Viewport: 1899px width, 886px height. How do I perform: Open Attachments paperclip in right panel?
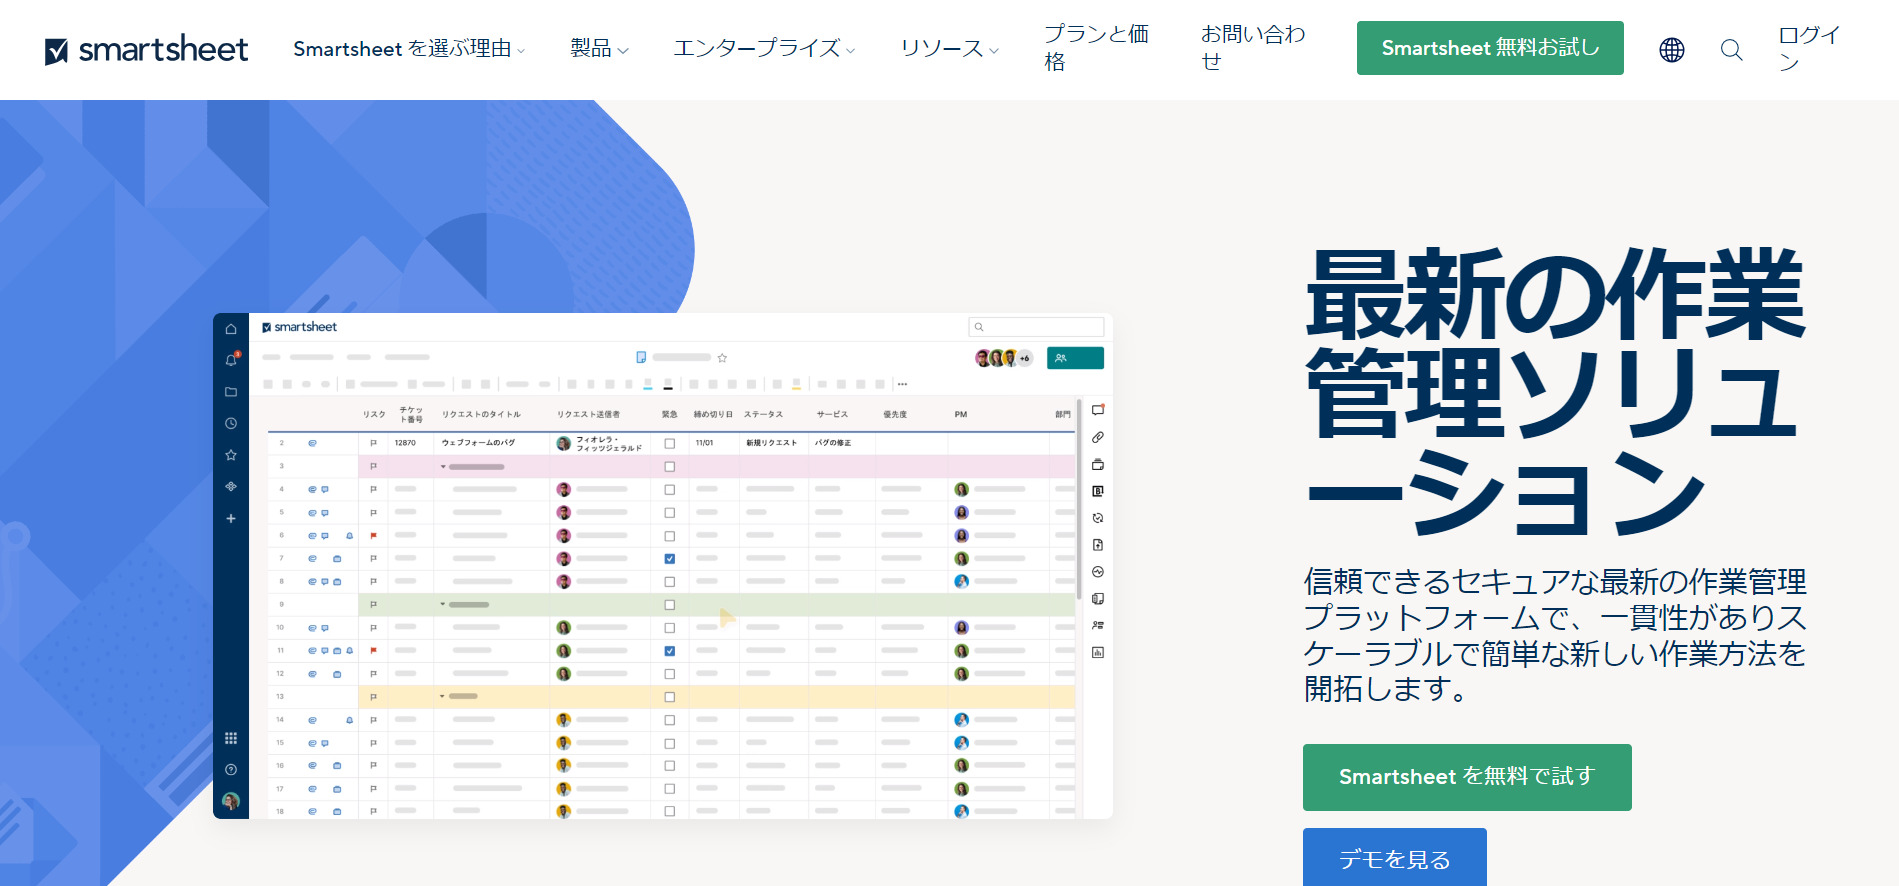(1098, 437)
